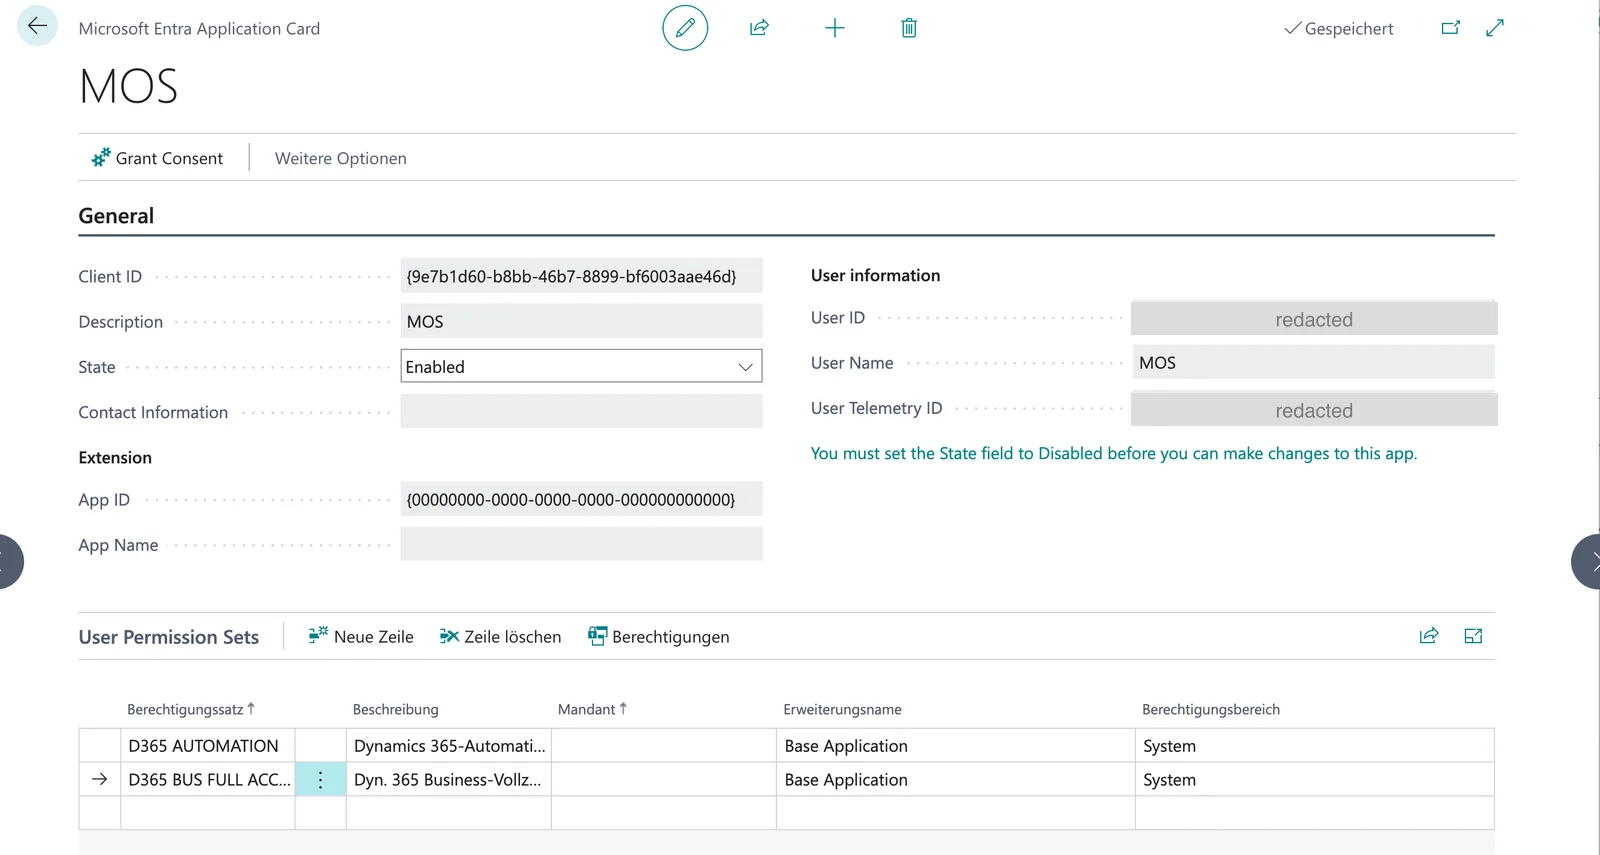Screen dimensions: 1600x855
Task: Click the row selector arrow of D365 BUS FULL
Action: click(100, 780)
